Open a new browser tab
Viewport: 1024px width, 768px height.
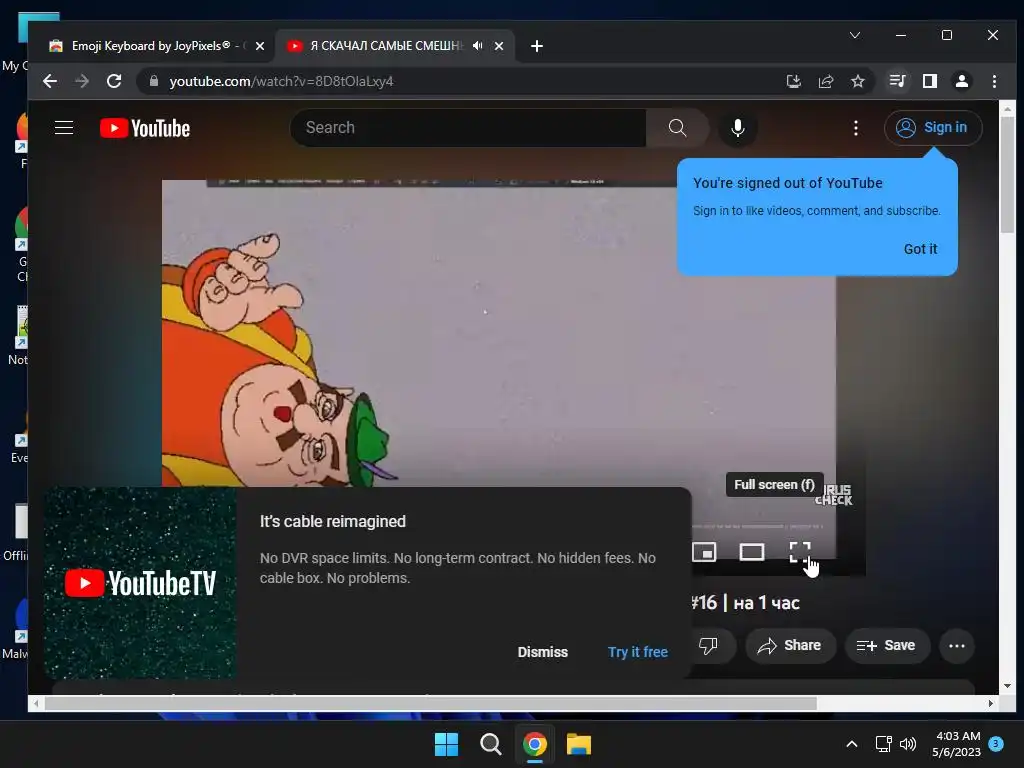[x=537, y=46]
